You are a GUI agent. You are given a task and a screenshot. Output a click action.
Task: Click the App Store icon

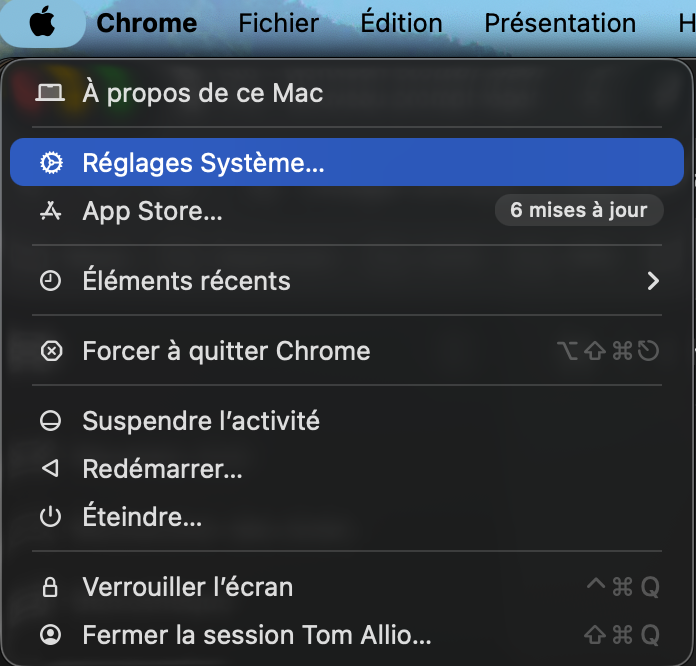tap(50, 211)
